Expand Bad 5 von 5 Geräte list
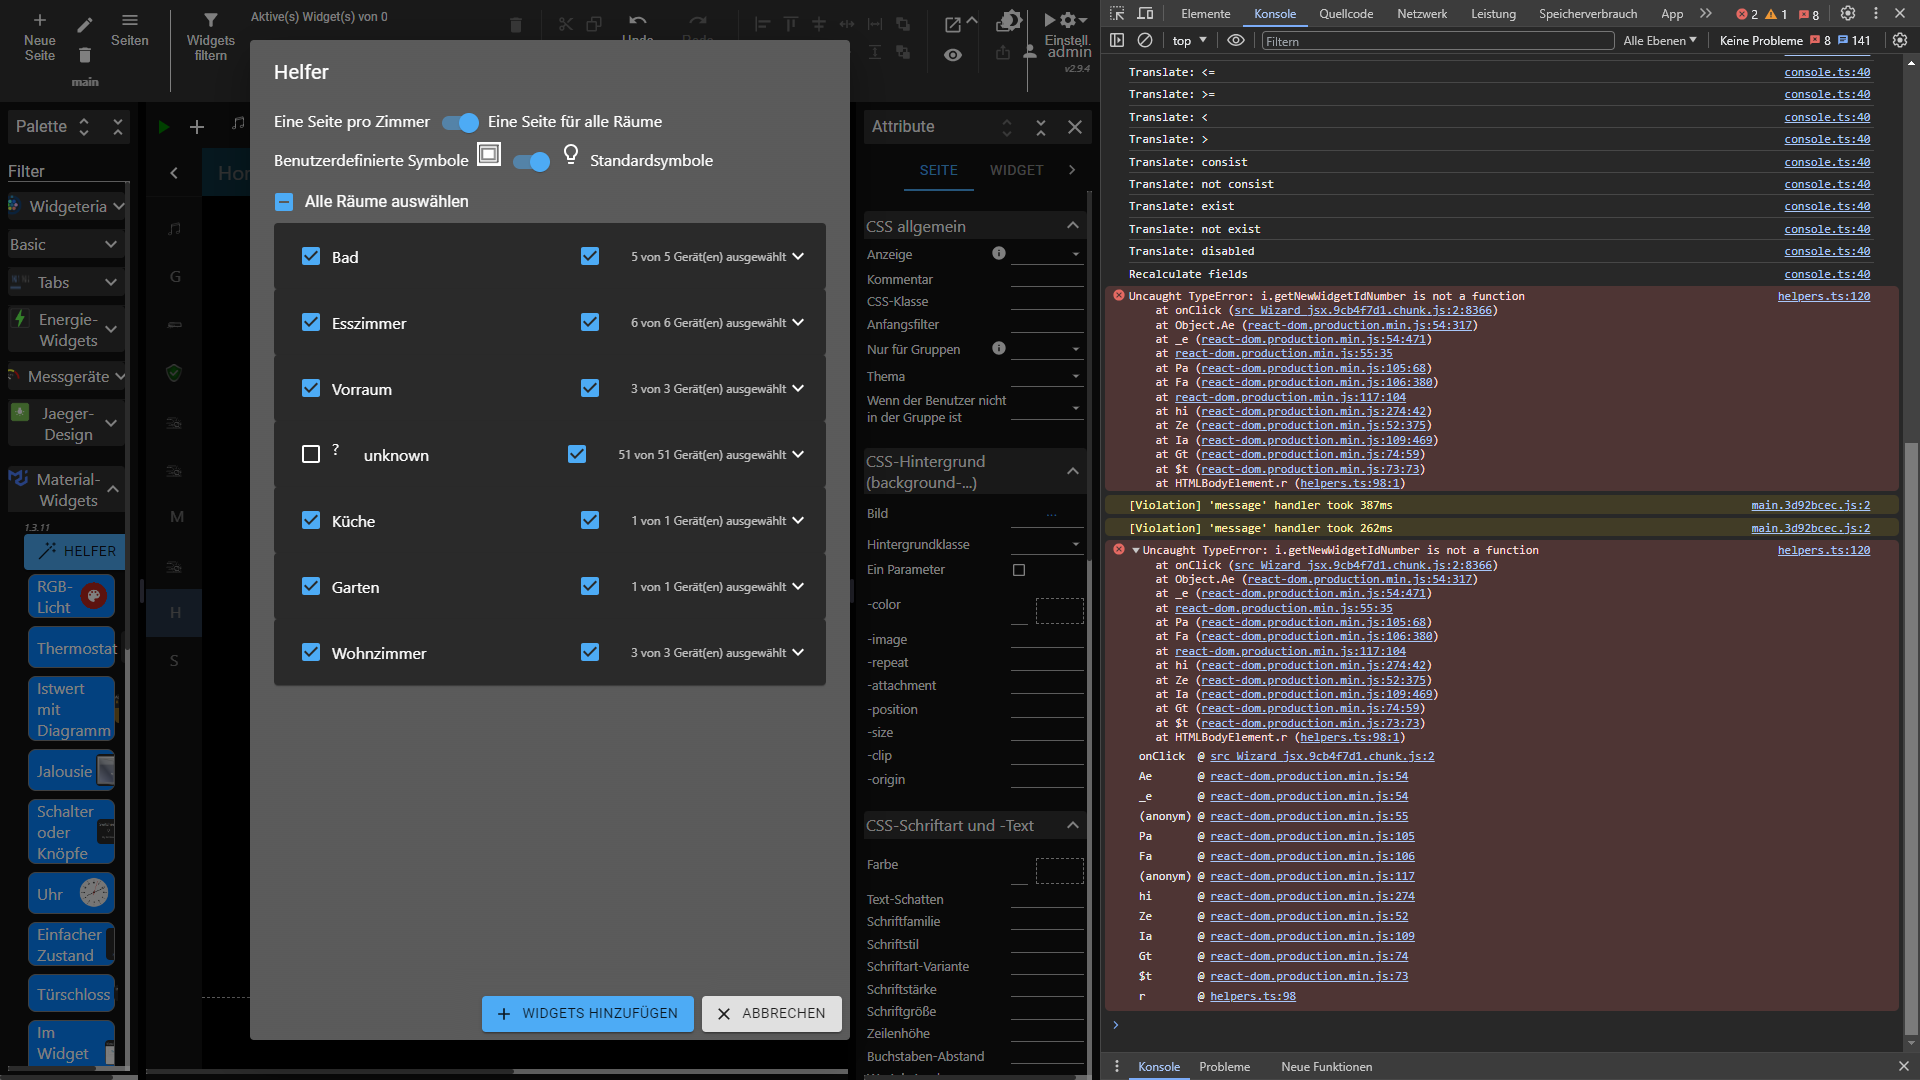1920x1080 pixels. pos(798,257)
